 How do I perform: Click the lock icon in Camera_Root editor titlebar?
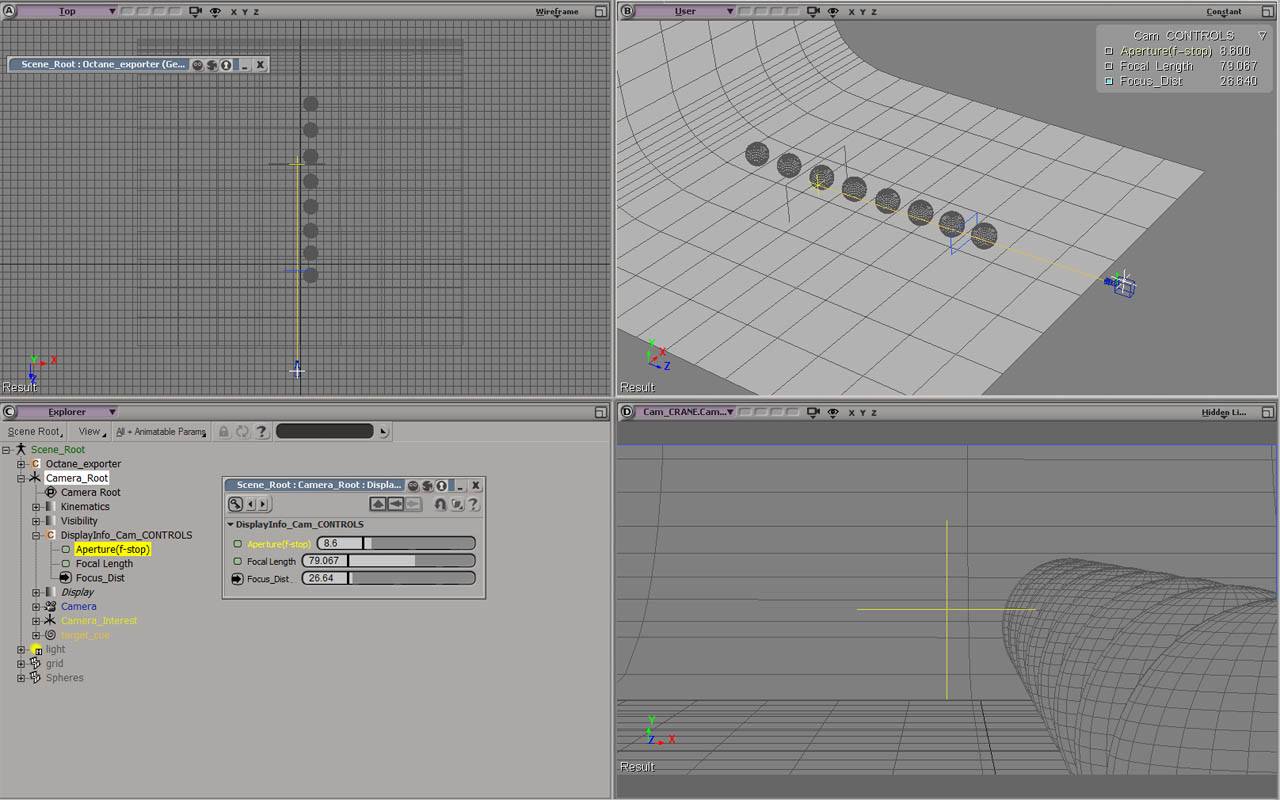441,485
